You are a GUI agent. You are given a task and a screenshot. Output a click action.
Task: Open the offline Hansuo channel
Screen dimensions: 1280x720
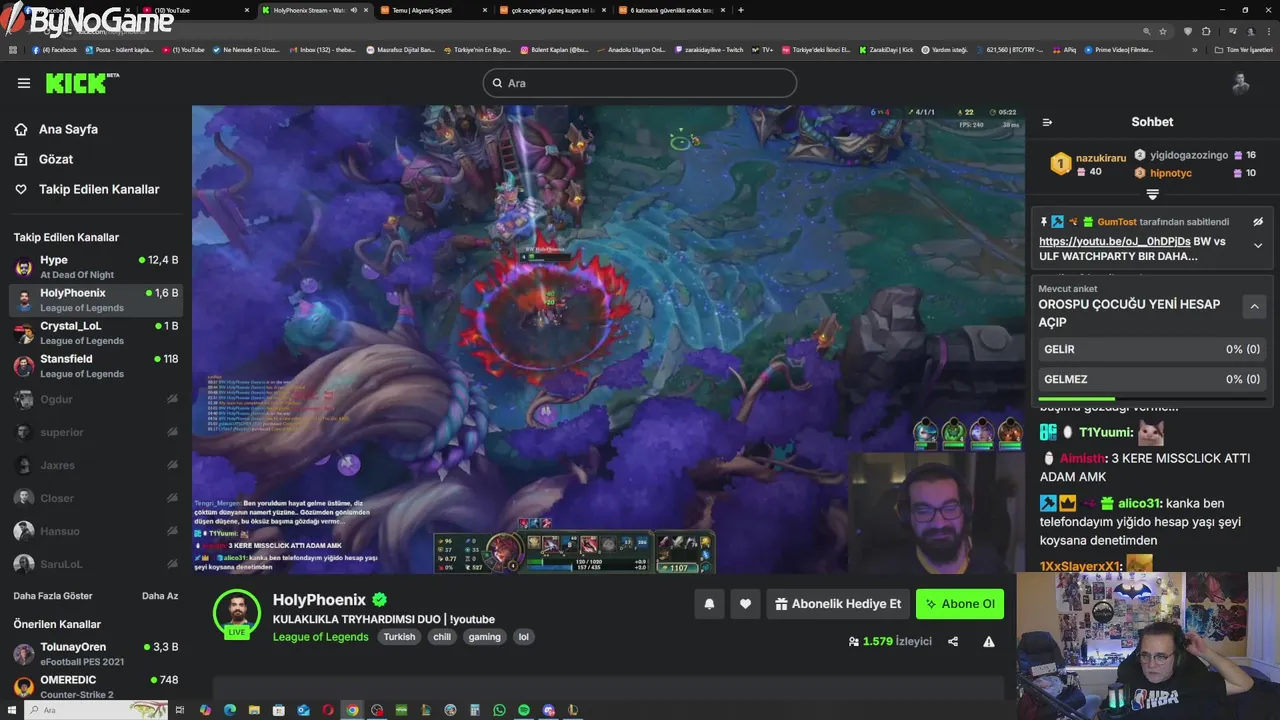[x=96, y=531]
